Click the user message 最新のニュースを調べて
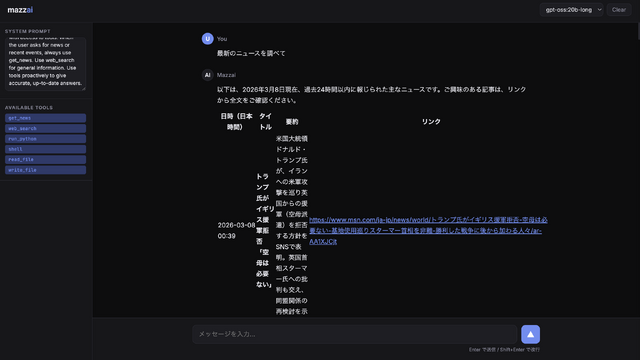Image resolution: width=640 pixels, height=360 pixels. (251, 53)
